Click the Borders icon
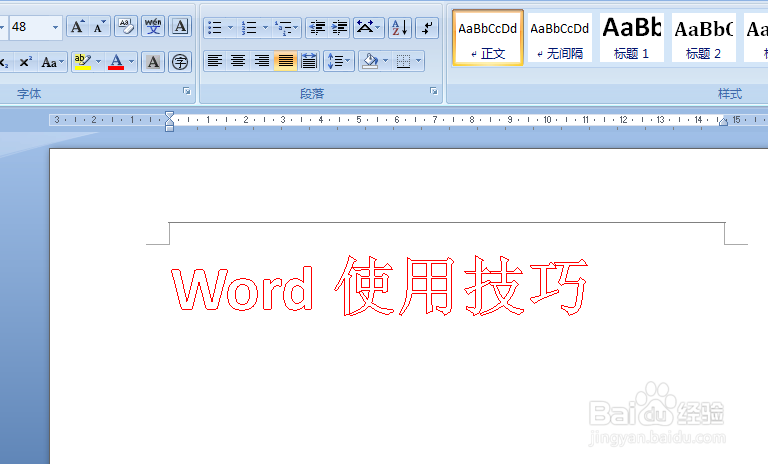Viewport: 768px width, 464px height. pos(403,61)
